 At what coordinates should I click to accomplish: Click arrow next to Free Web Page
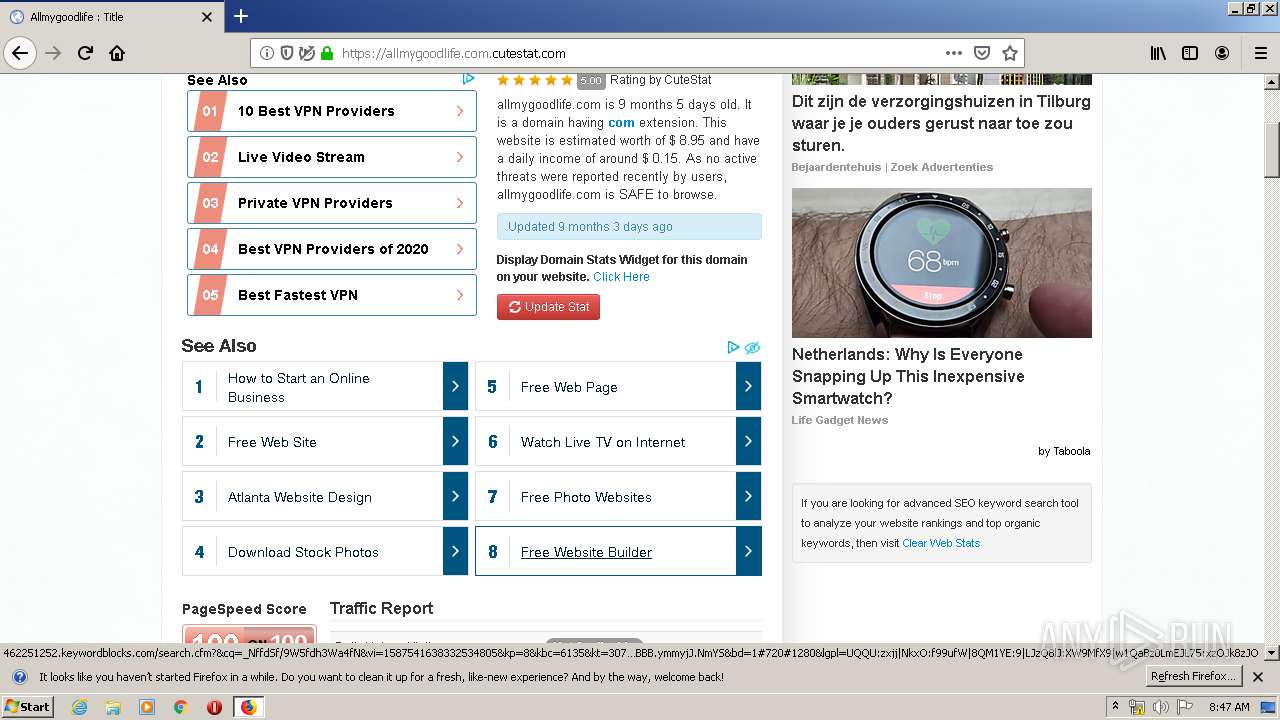748,386
